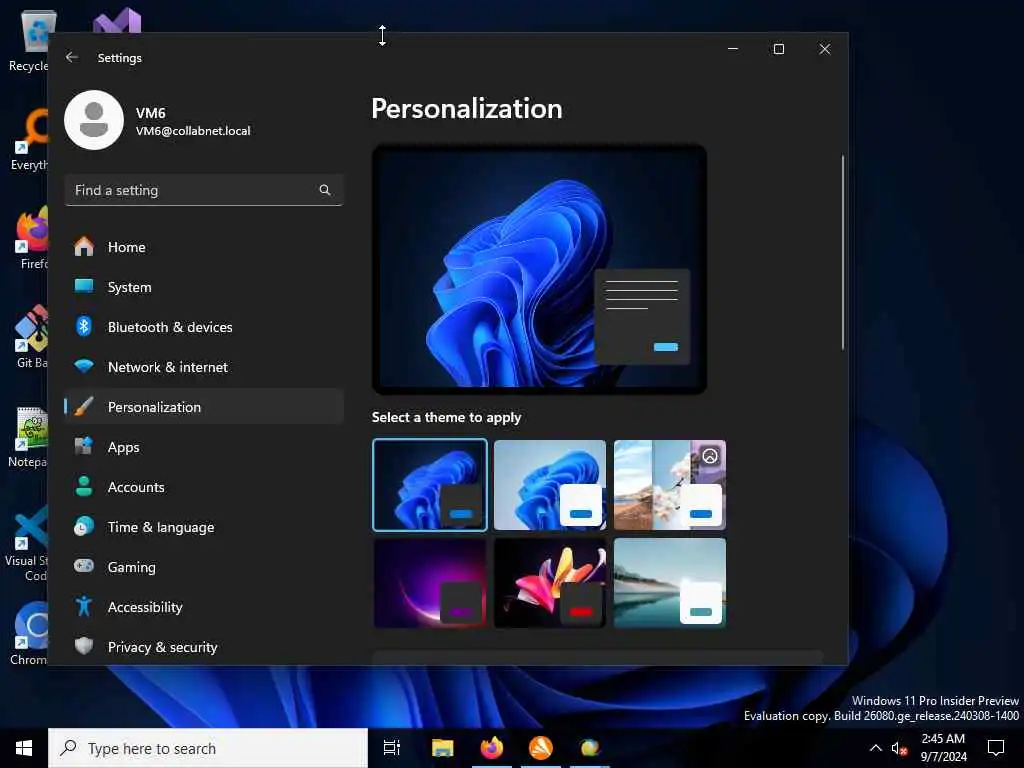This screenshot has height=768, width=1024.
Task: Apply the Windows spotlight landscape theme
Action: [x=670, y=485]
